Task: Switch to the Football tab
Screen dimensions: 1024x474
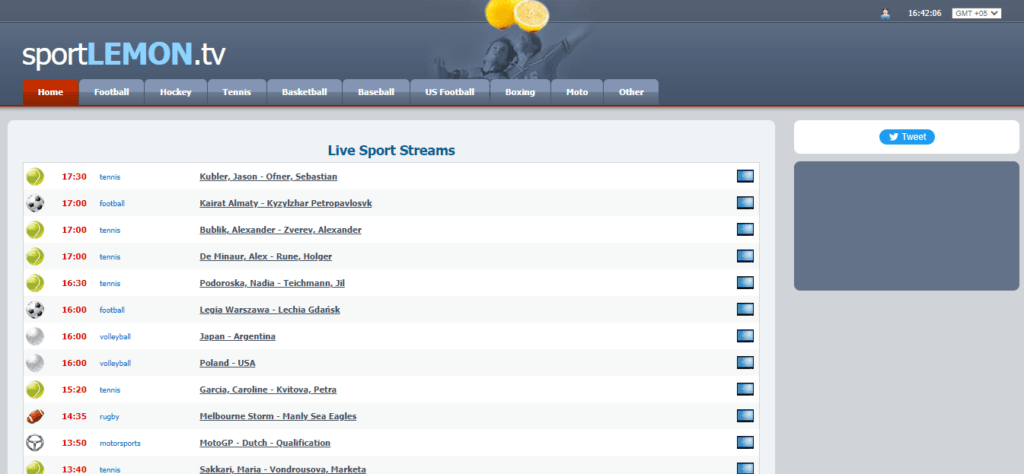Action: click(x=112, y=92)
